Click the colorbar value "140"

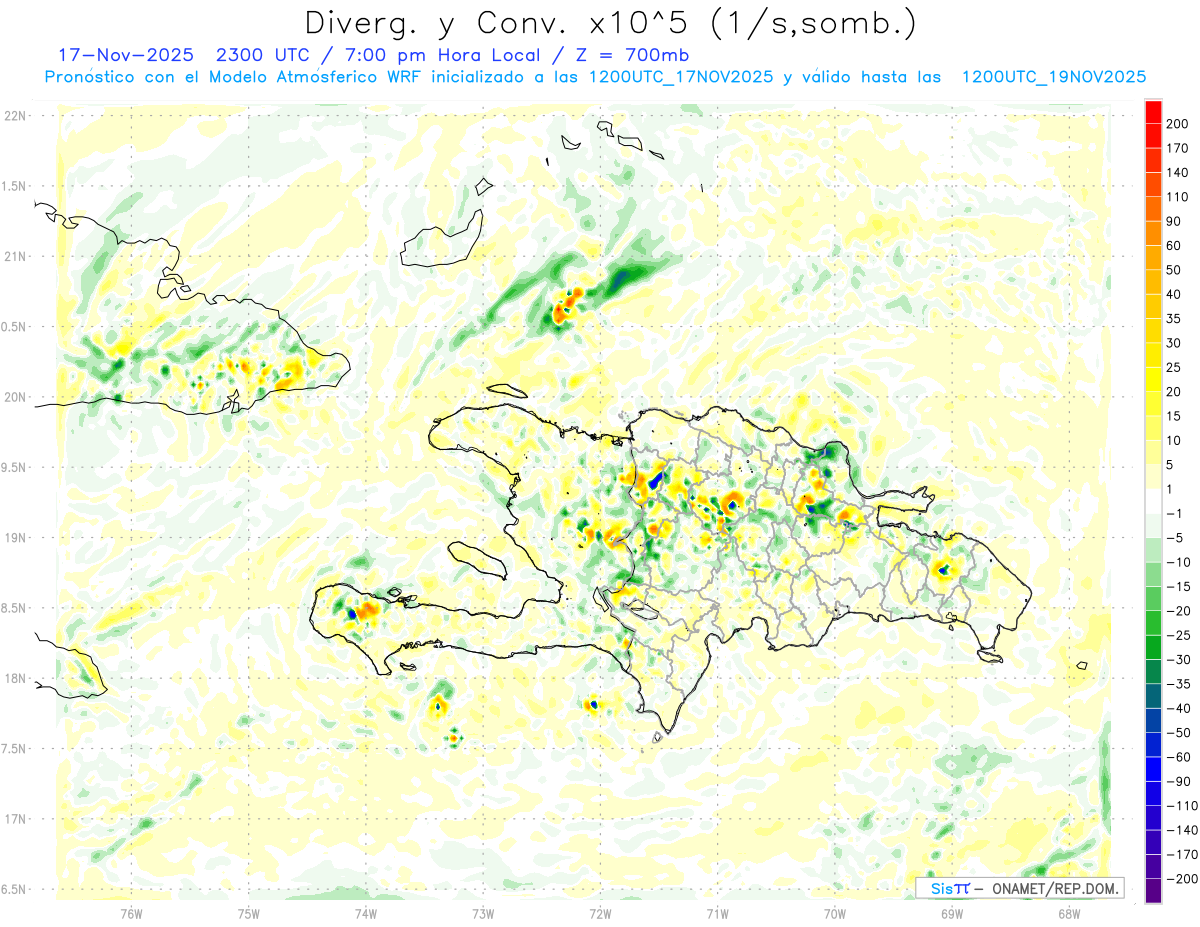pyautogui.click(x=1178, y=173)
